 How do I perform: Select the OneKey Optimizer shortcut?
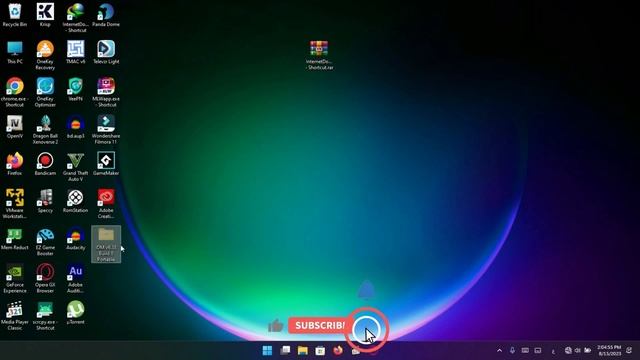[45, 92]
